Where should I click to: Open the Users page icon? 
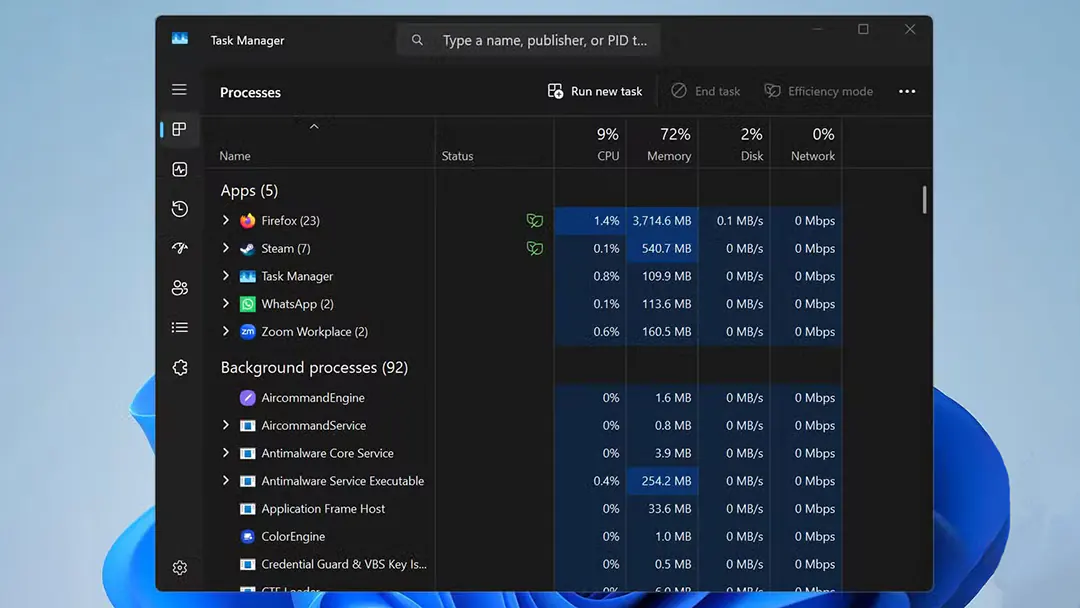pos(179,288)
